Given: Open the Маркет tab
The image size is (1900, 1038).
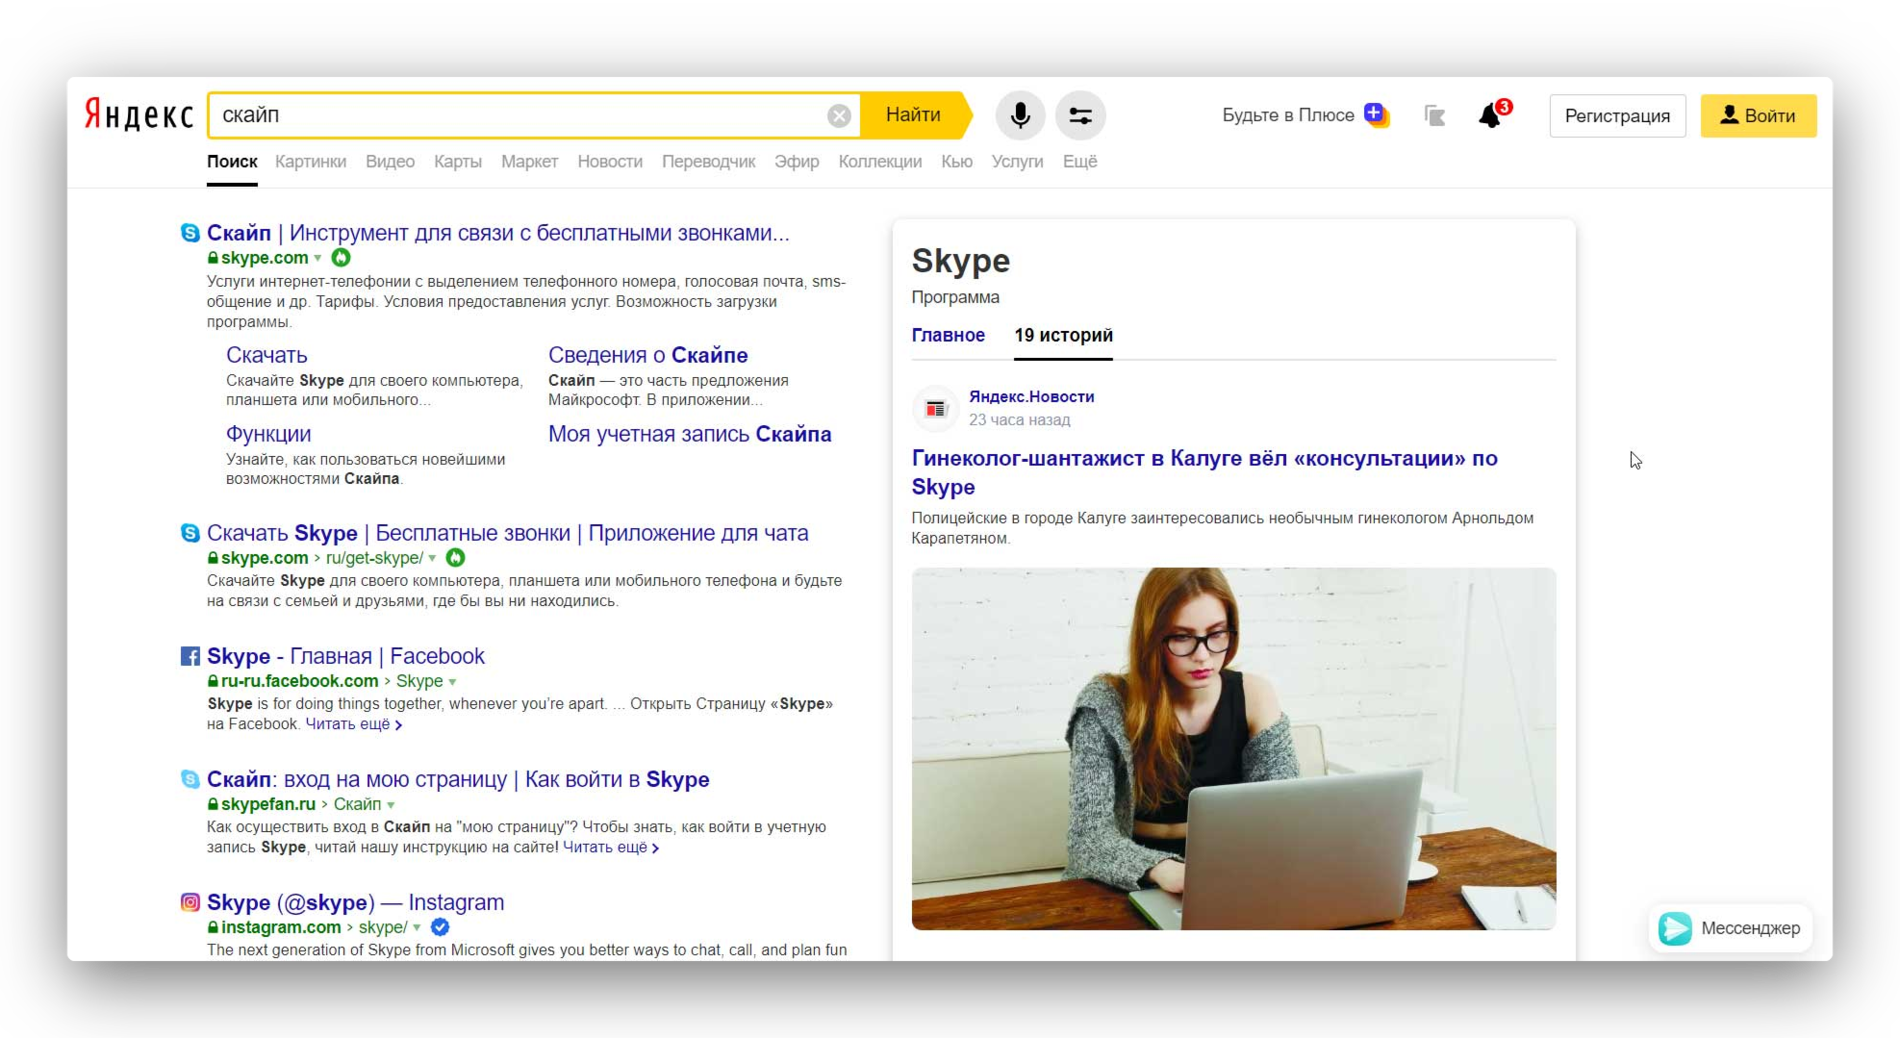Looking at the screenshot, I should click(x=529, y=161).
